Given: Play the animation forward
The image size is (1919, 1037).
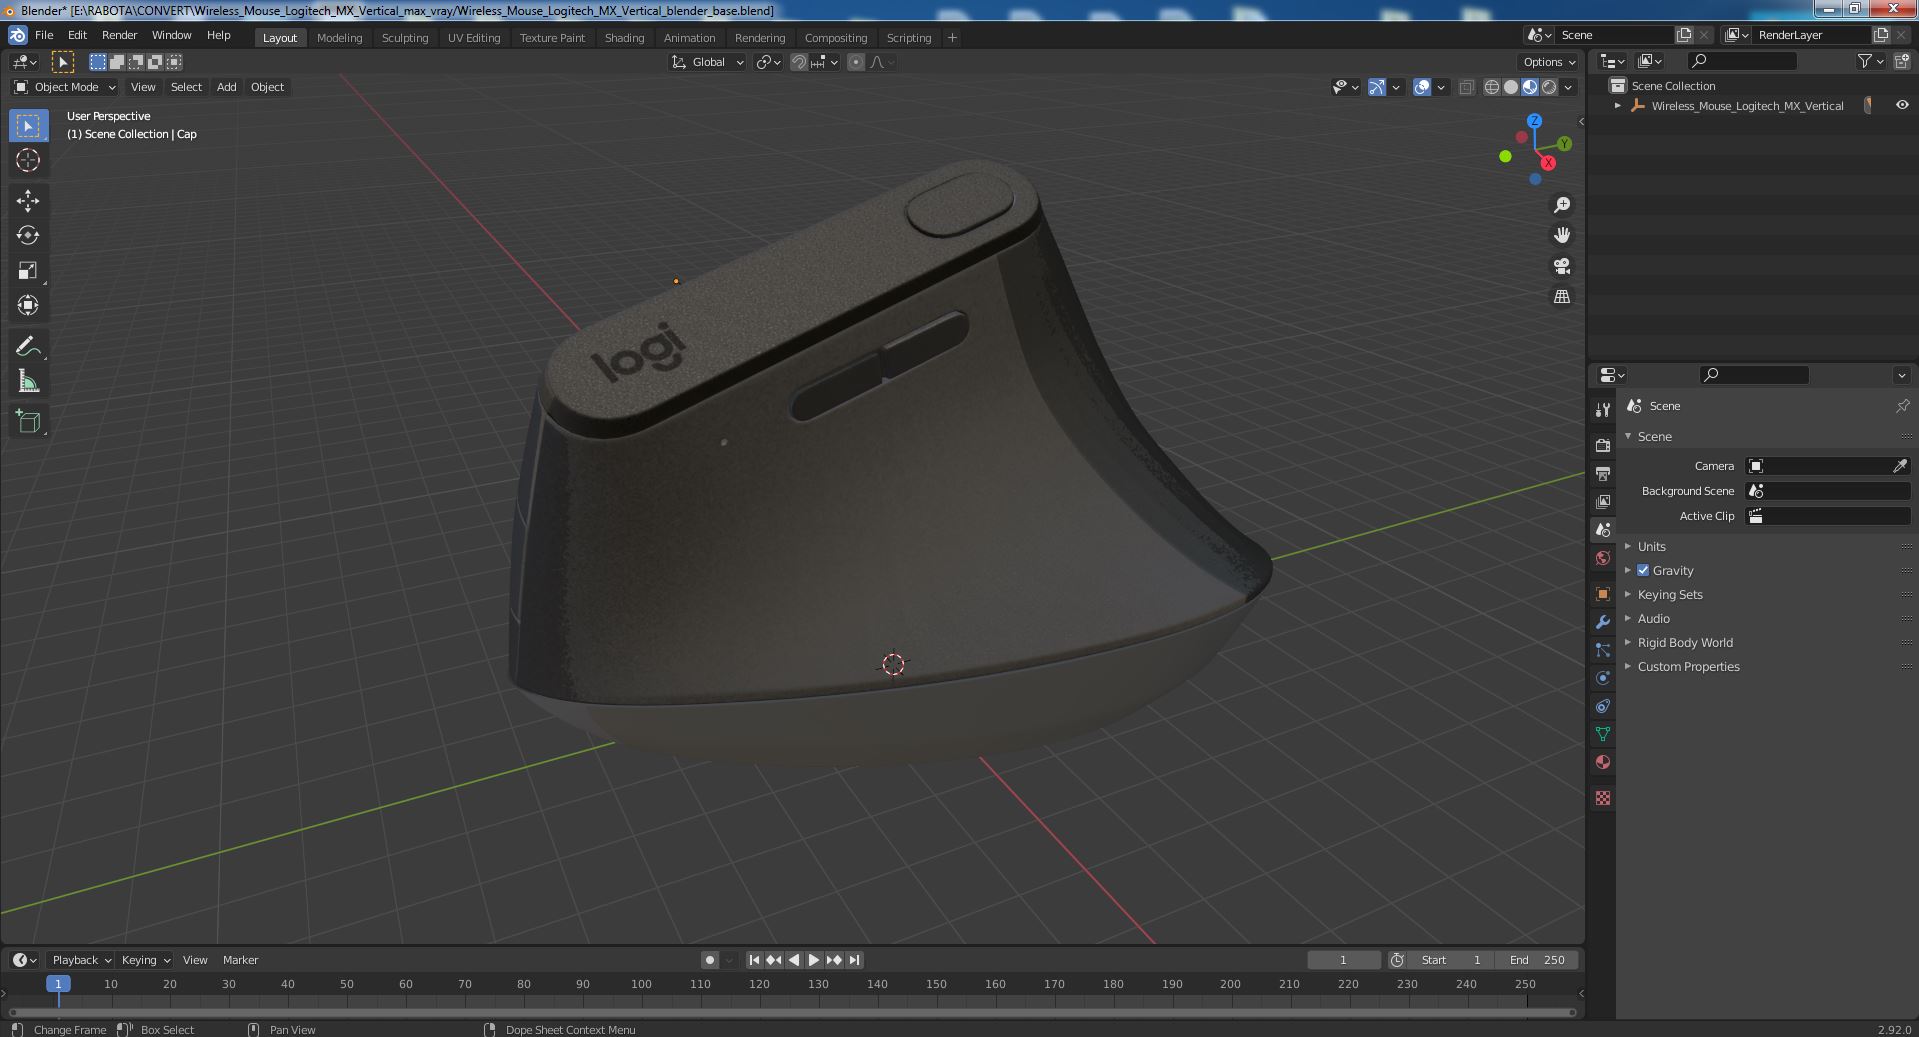Looking at the screenshot, I should point(814,960).
